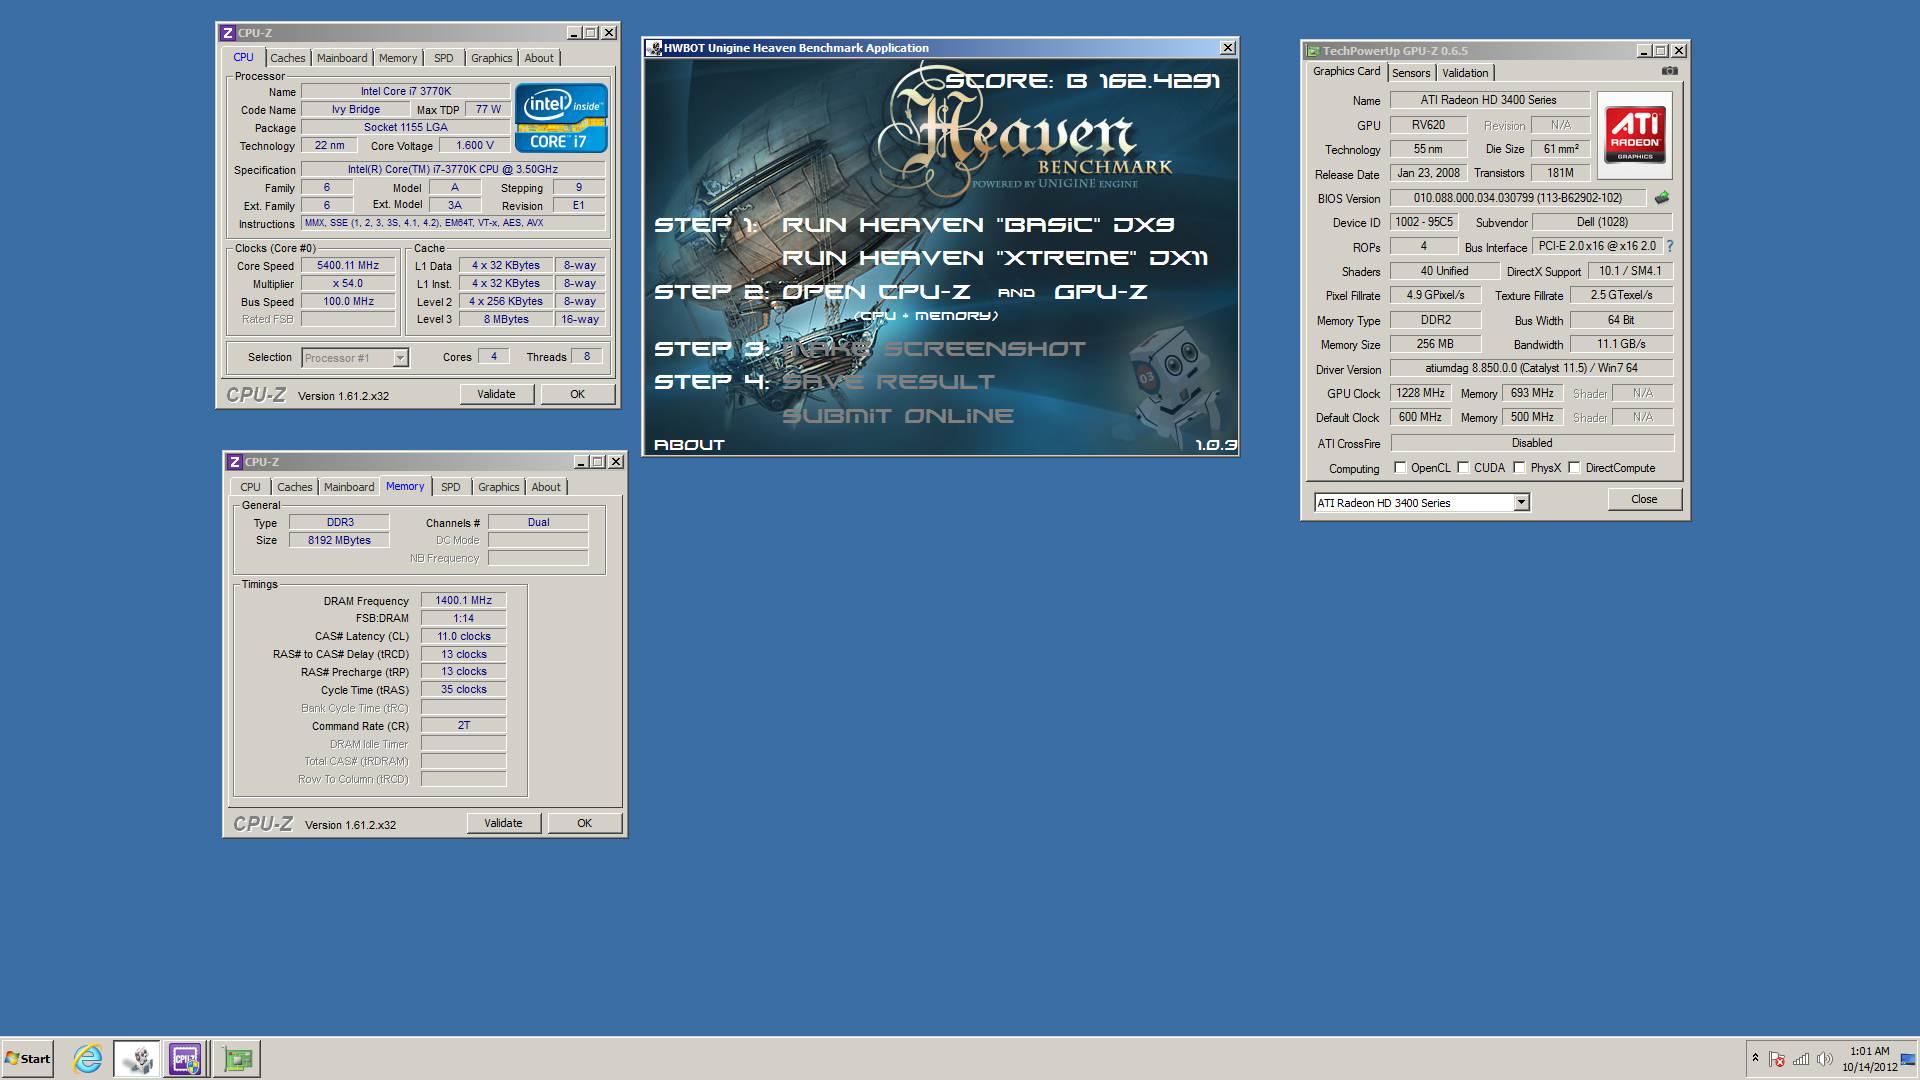This screenshot has height=1080, width=1920.
Task: Click the GPU-Z camera screenshot icon
Action: pos(1669,71)
